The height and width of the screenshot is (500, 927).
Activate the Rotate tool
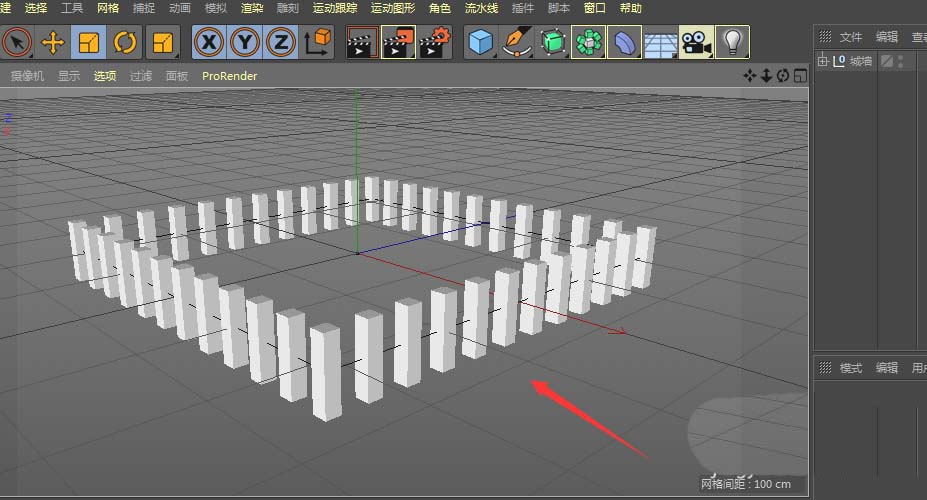(125, 43)
